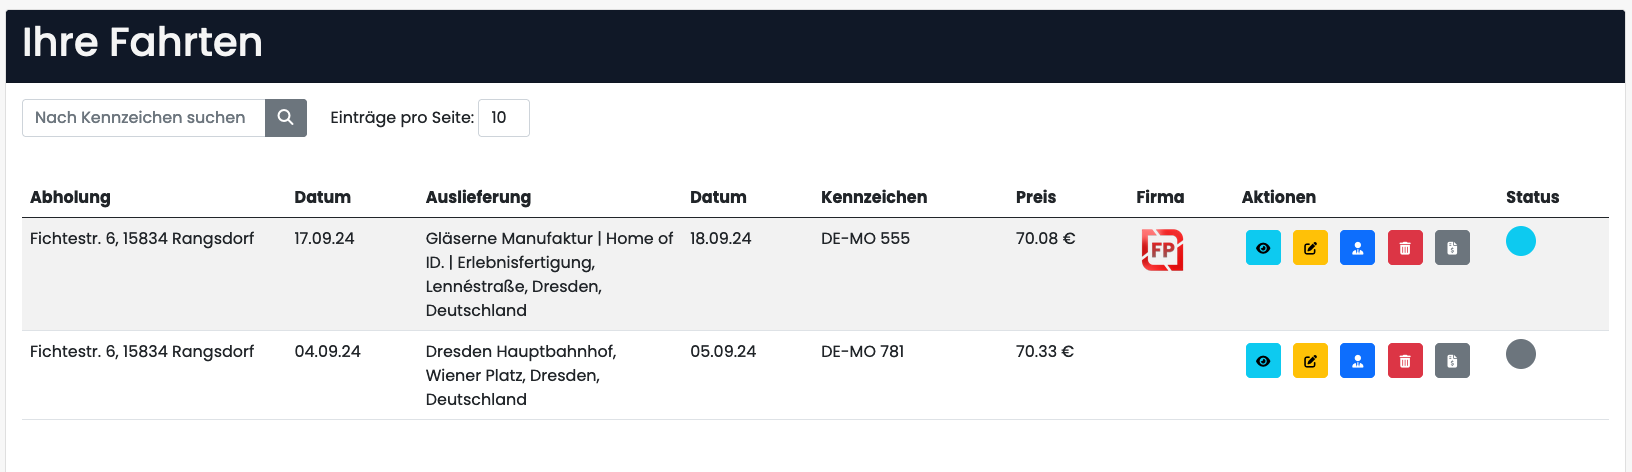Assign a driver to the DE-MO 781 ride

tap(1357, 361)
